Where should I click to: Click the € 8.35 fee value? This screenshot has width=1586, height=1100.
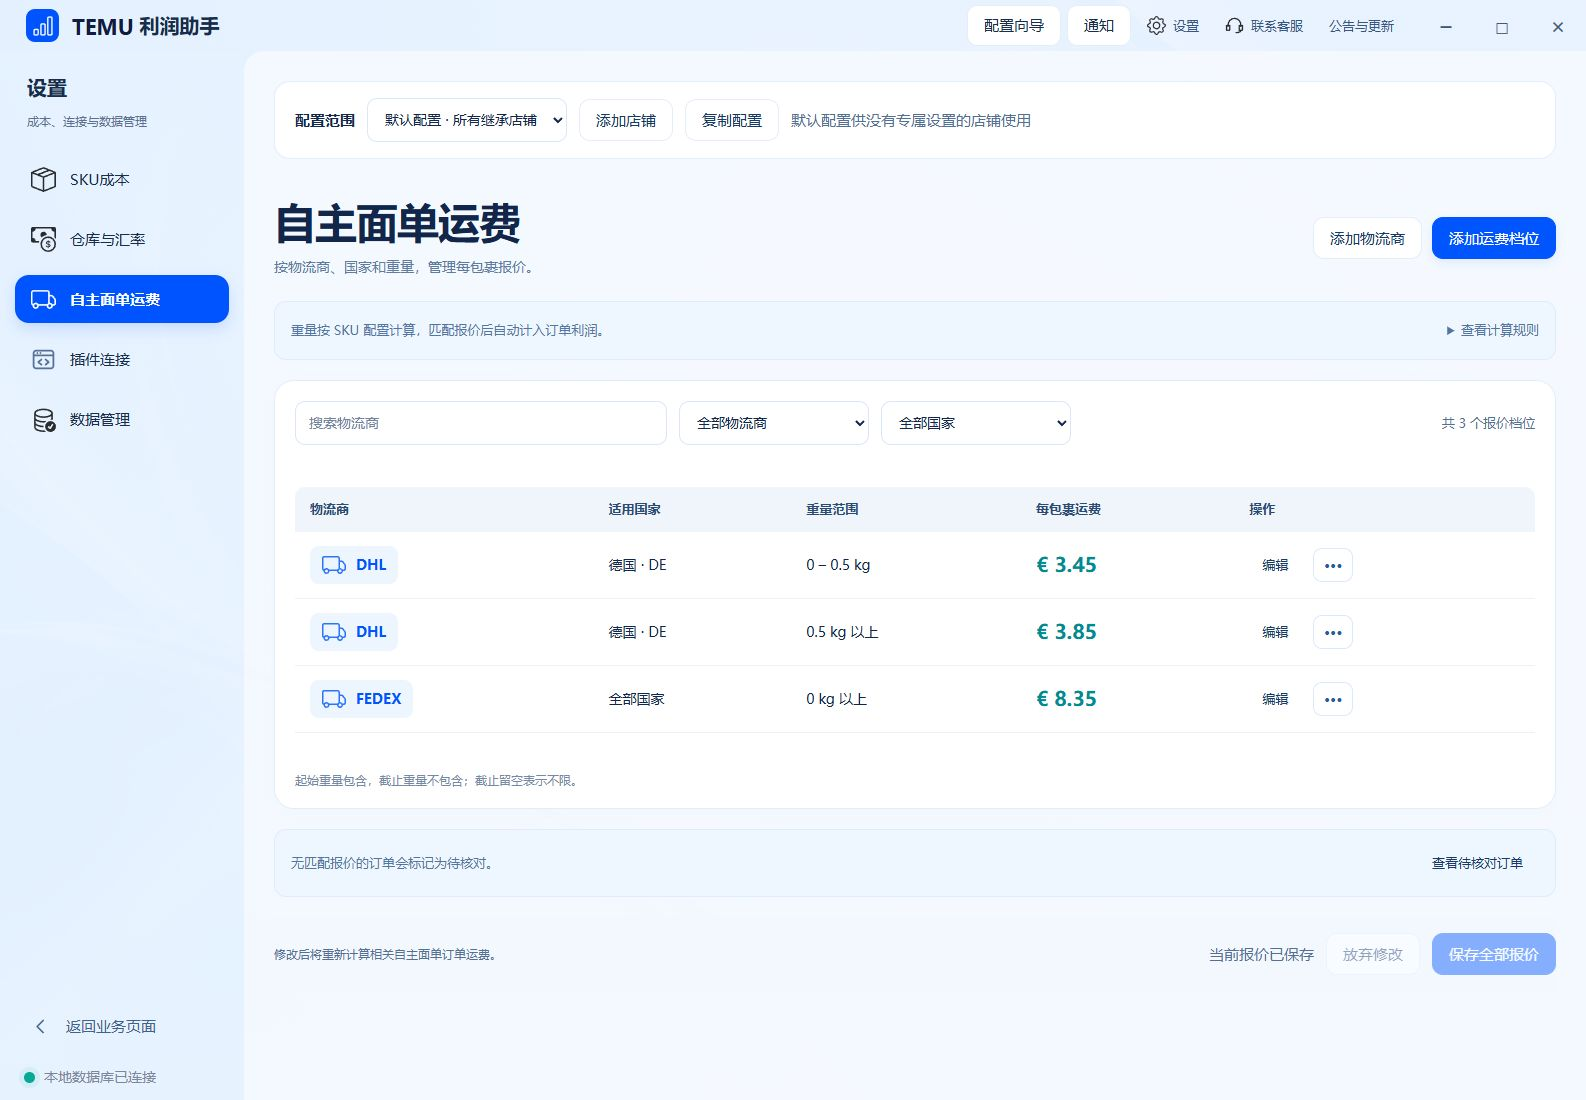click(1066, 699)
